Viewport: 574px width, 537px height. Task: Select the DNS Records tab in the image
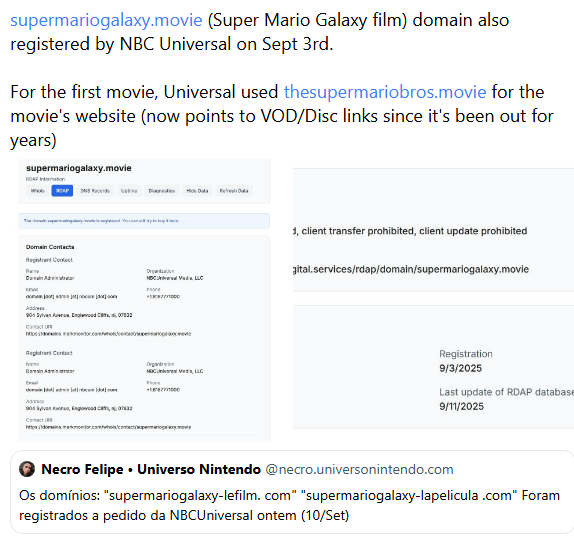tap(95, 191)
